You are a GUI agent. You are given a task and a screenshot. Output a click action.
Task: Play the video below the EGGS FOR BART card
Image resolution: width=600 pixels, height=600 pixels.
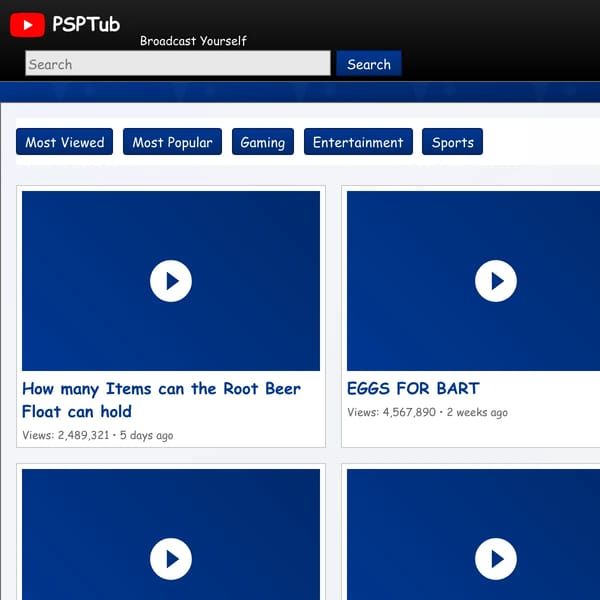pos(496,559)
